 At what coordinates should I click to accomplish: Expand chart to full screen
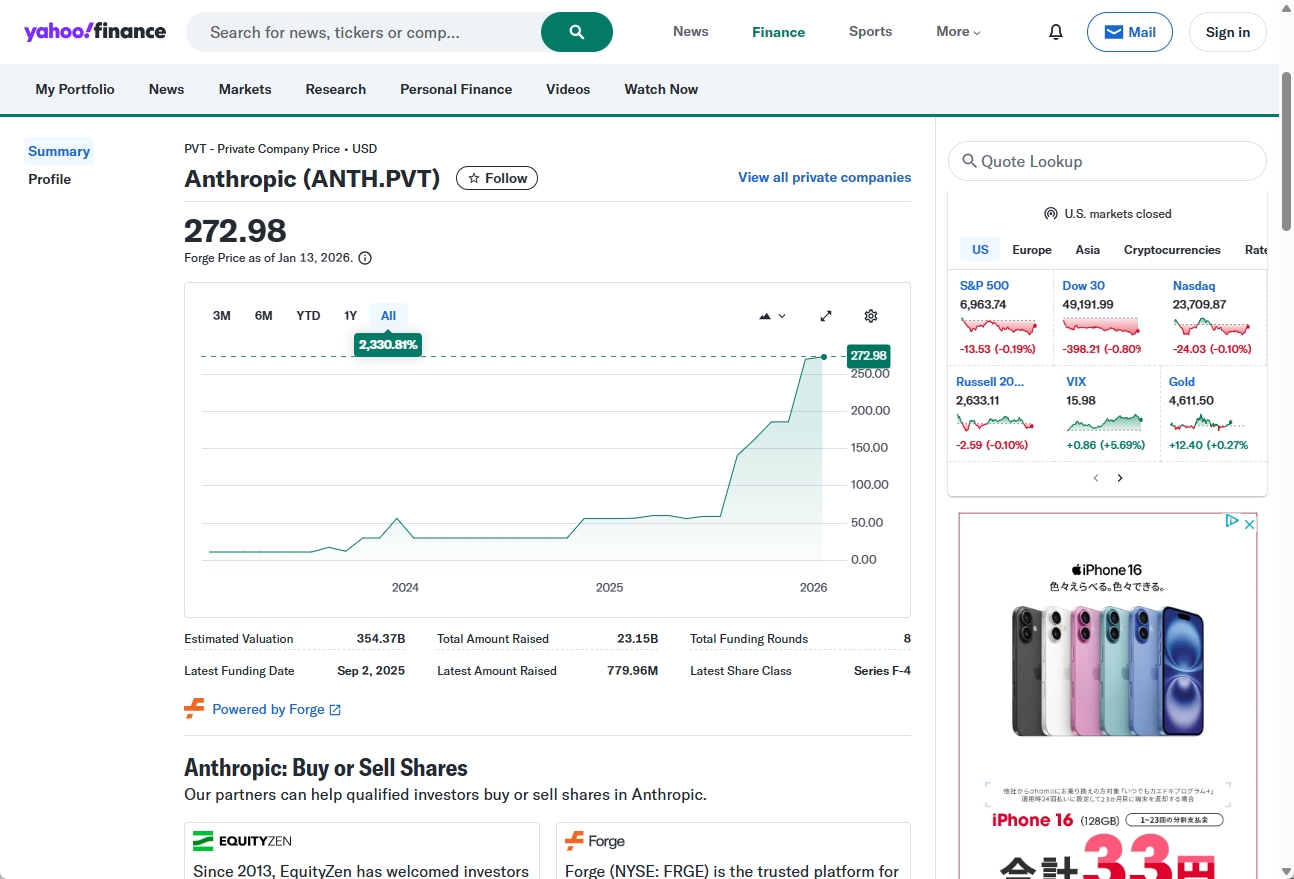pos(826,316)
